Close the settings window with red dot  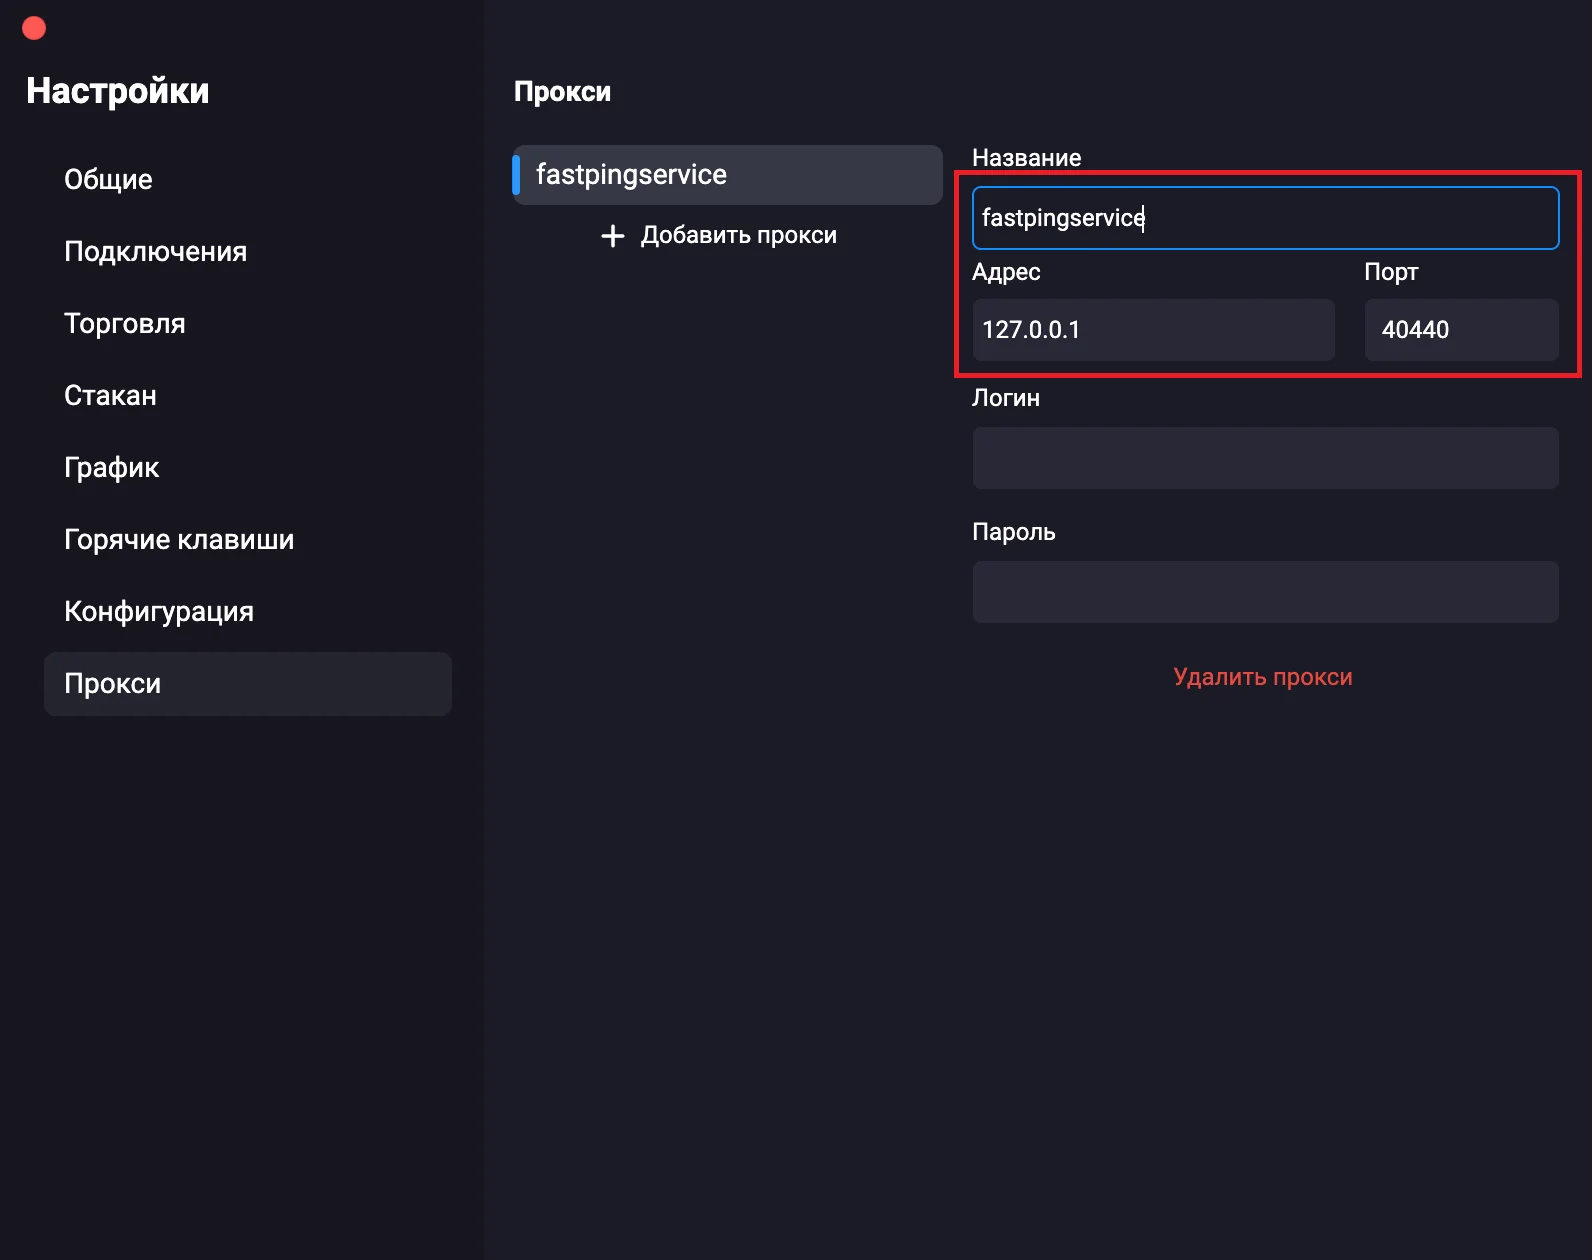[x=34, y=28]
